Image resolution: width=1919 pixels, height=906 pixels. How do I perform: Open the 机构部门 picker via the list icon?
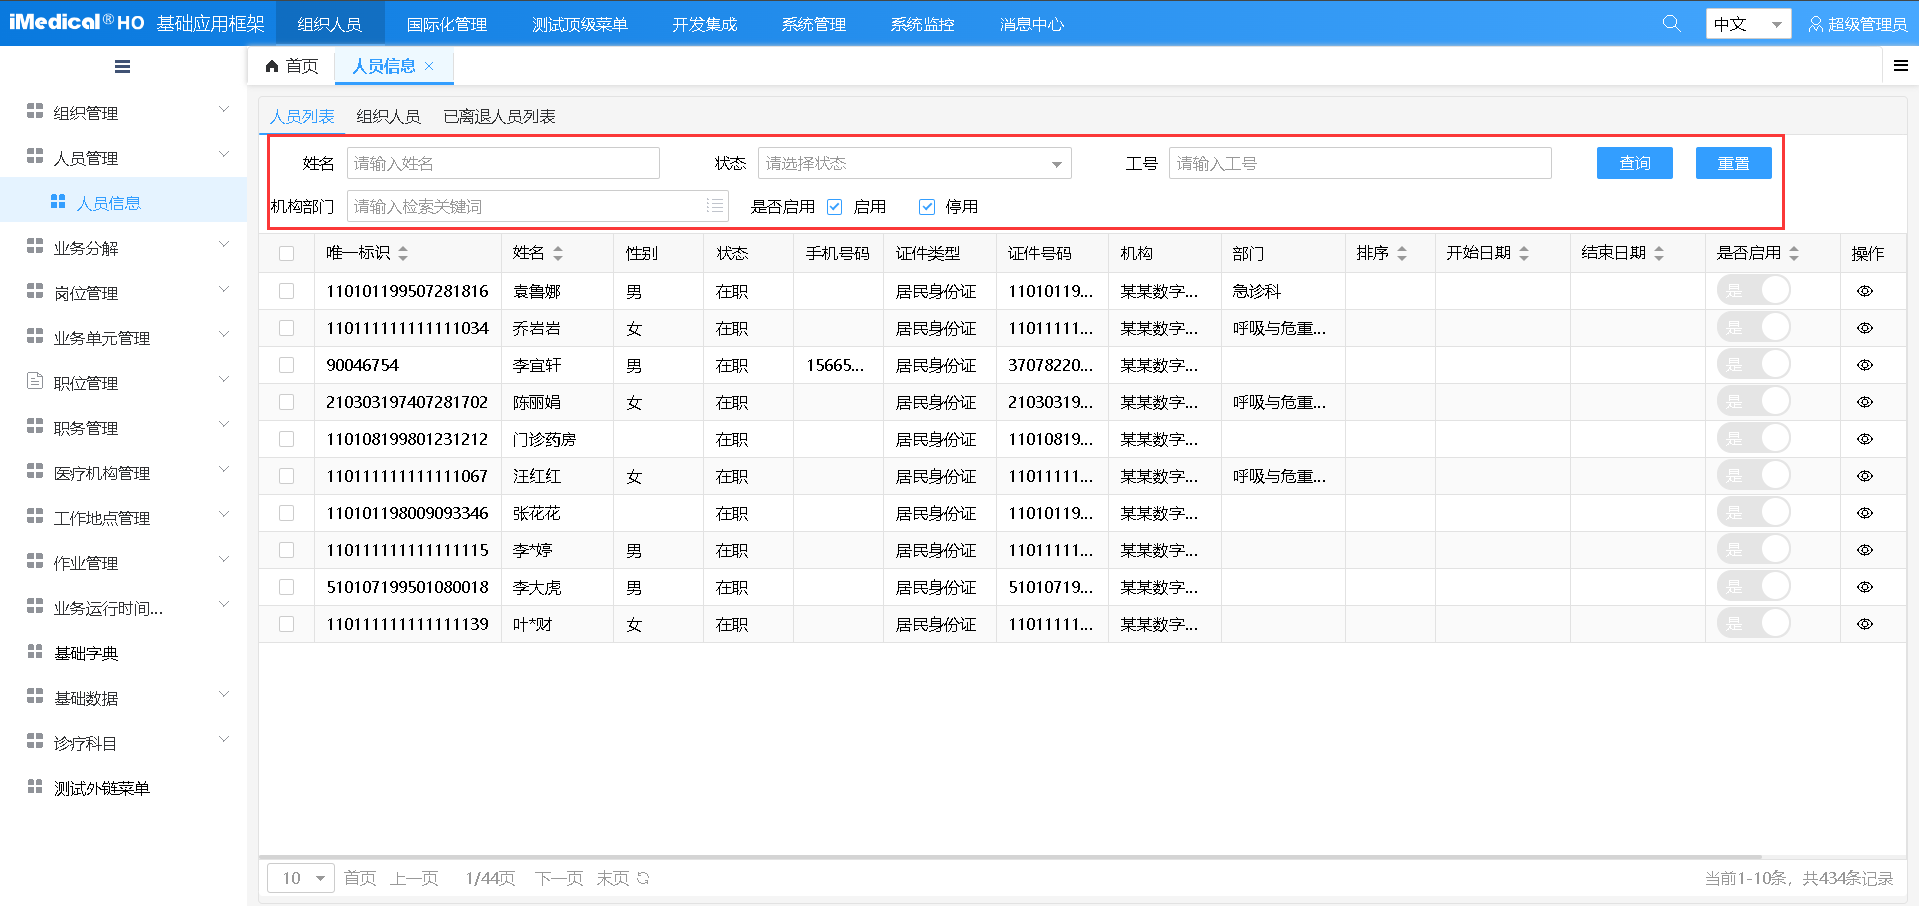714,206
